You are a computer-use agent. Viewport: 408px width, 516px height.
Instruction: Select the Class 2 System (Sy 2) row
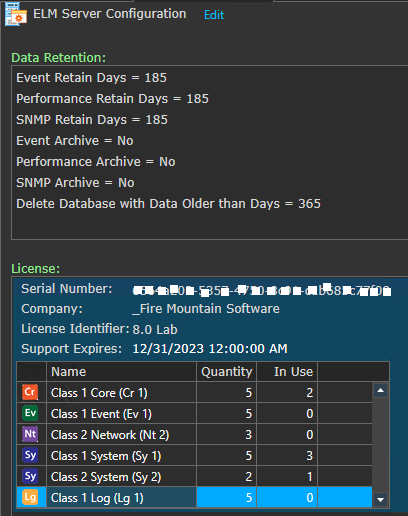click(194, 476)
